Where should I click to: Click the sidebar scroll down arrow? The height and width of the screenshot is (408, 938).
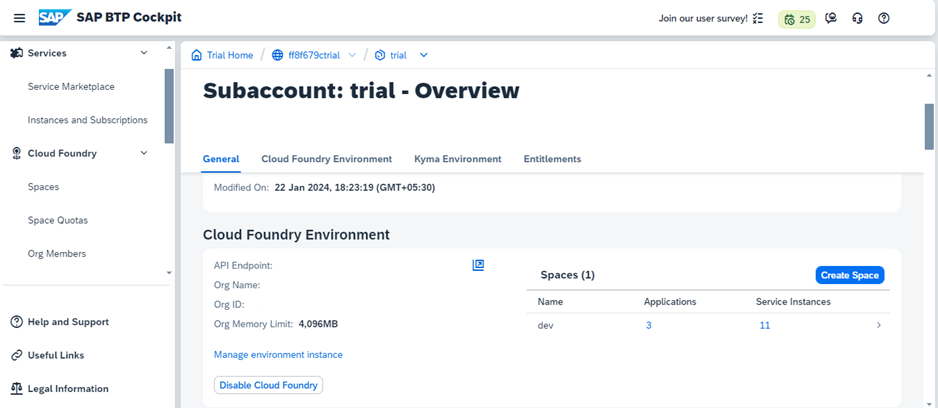click(x=169, y=273)
